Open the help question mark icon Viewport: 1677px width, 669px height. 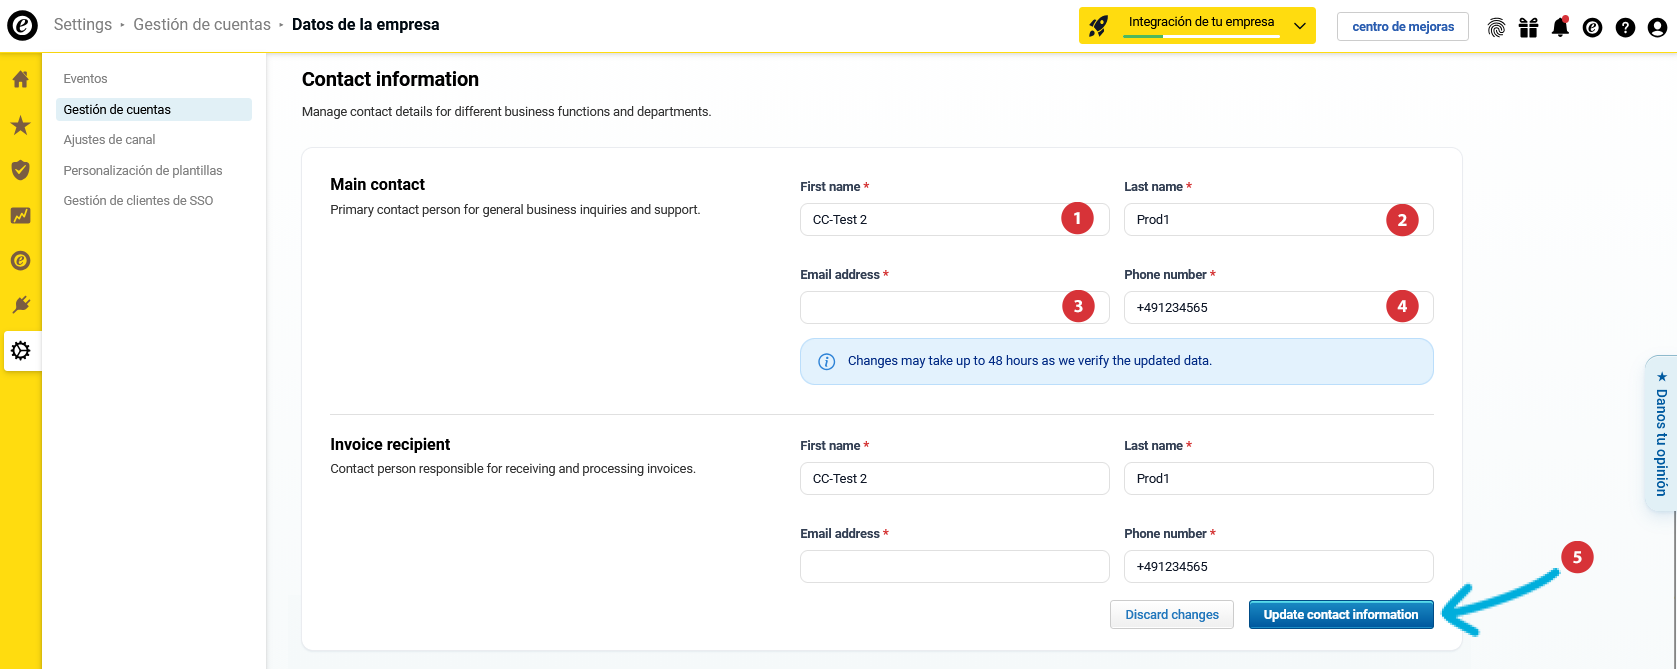coord(1625,27)
